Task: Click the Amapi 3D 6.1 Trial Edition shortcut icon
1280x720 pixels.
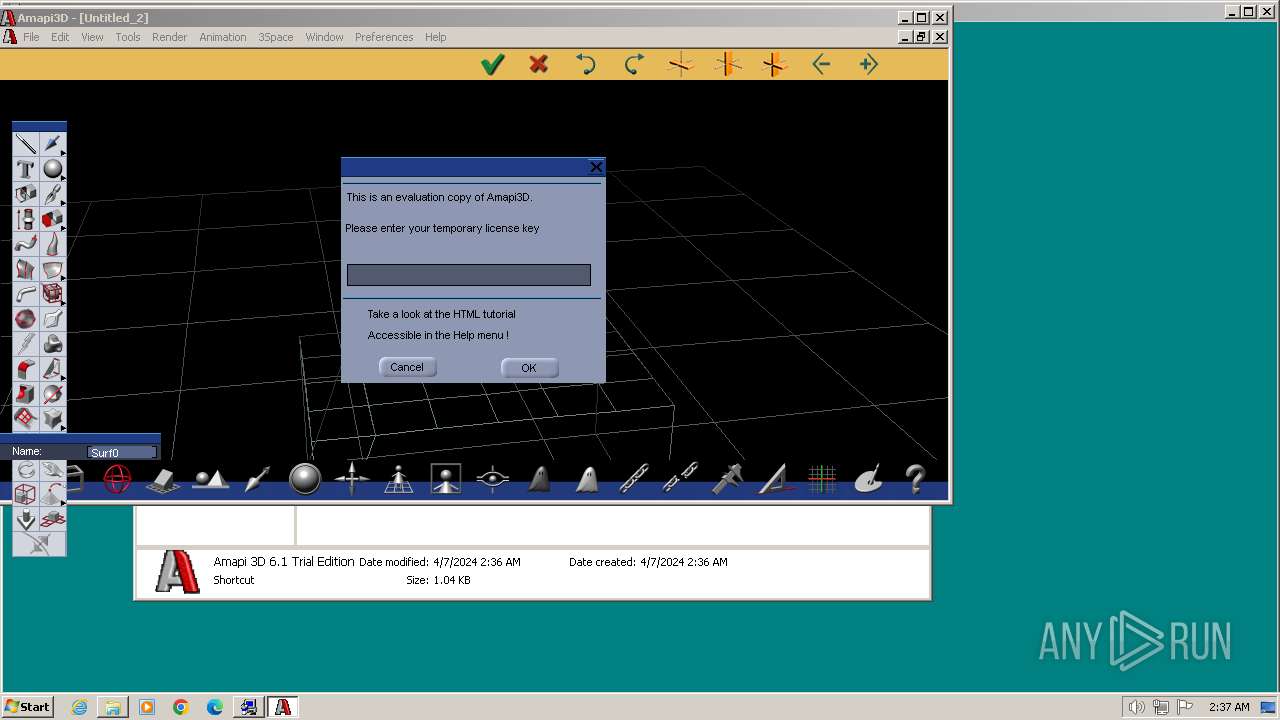Action: coord(177,571)
